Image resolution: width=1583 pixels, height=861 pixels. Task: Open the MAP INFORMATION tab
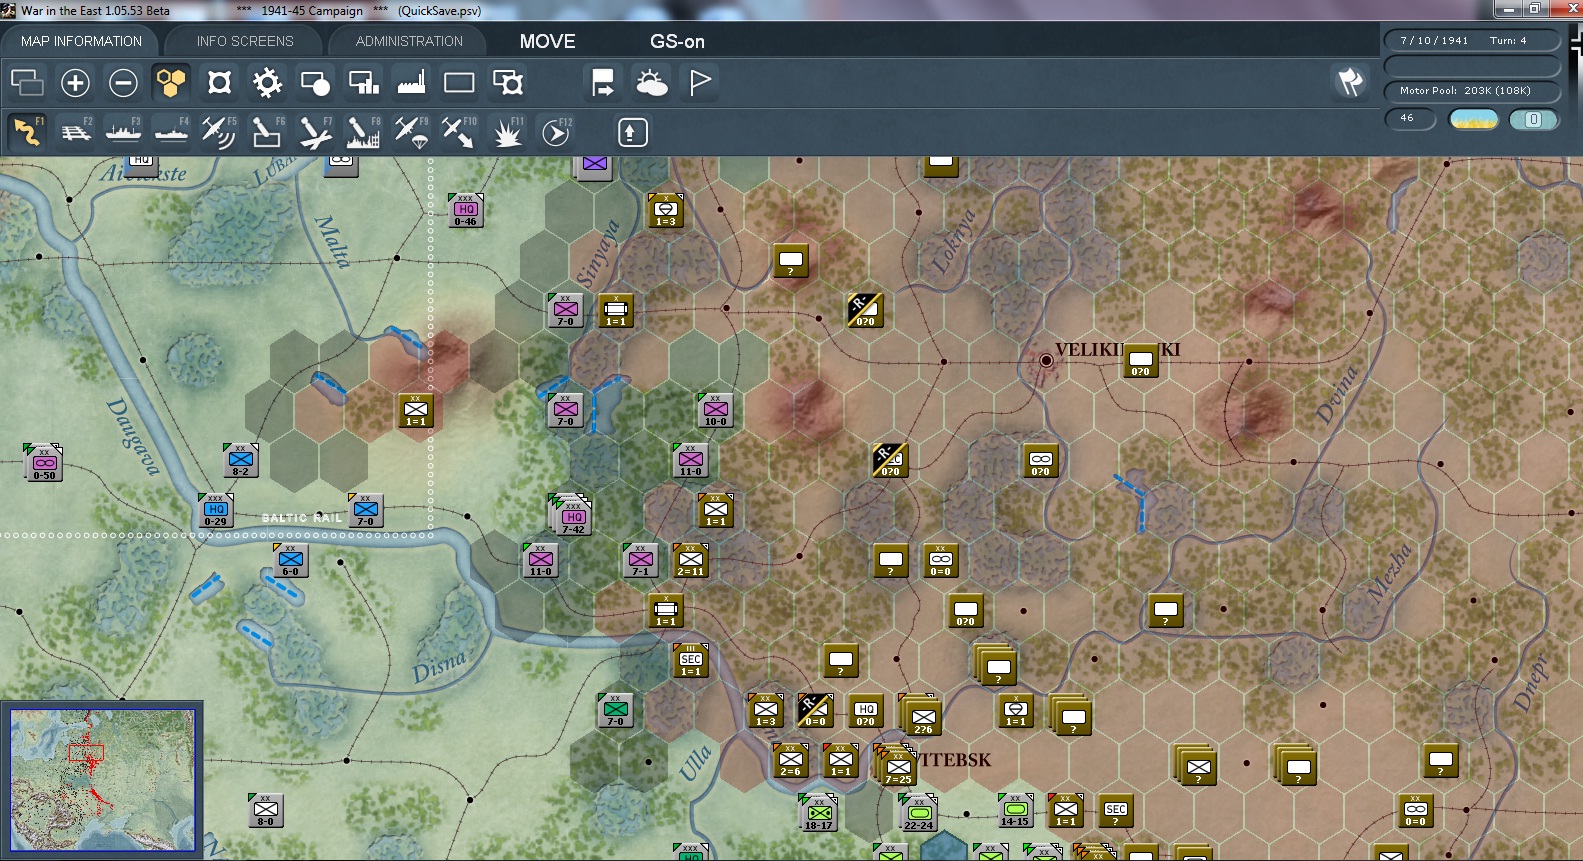[81, 41]
